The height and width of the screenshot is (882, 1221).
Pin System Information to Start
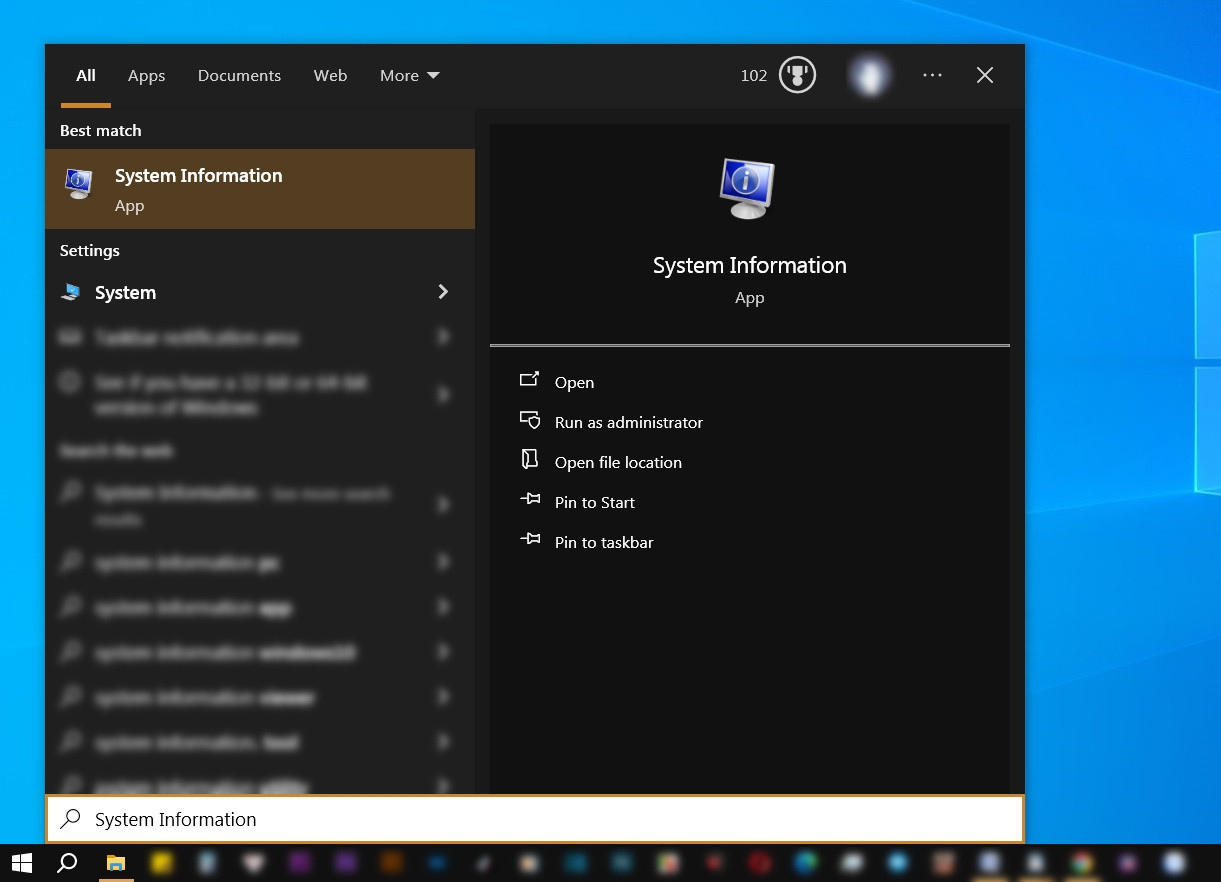click(x=594, y=503)
